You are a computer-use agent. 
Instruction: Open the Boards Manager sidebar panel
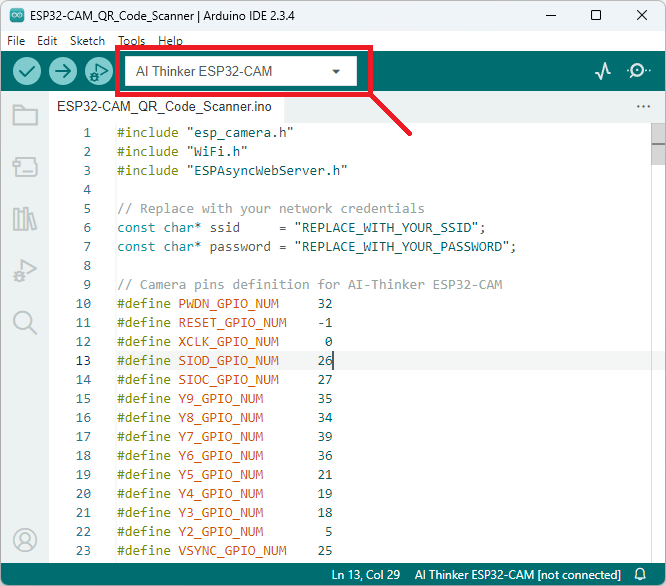pos(25,166)
